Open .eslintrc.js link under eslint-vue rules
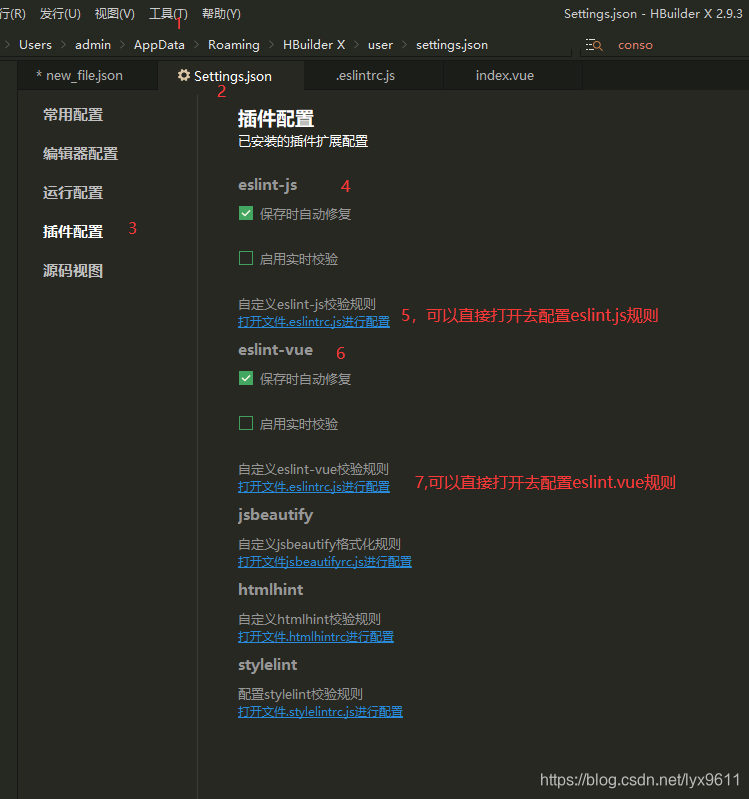 coord(314,487)
